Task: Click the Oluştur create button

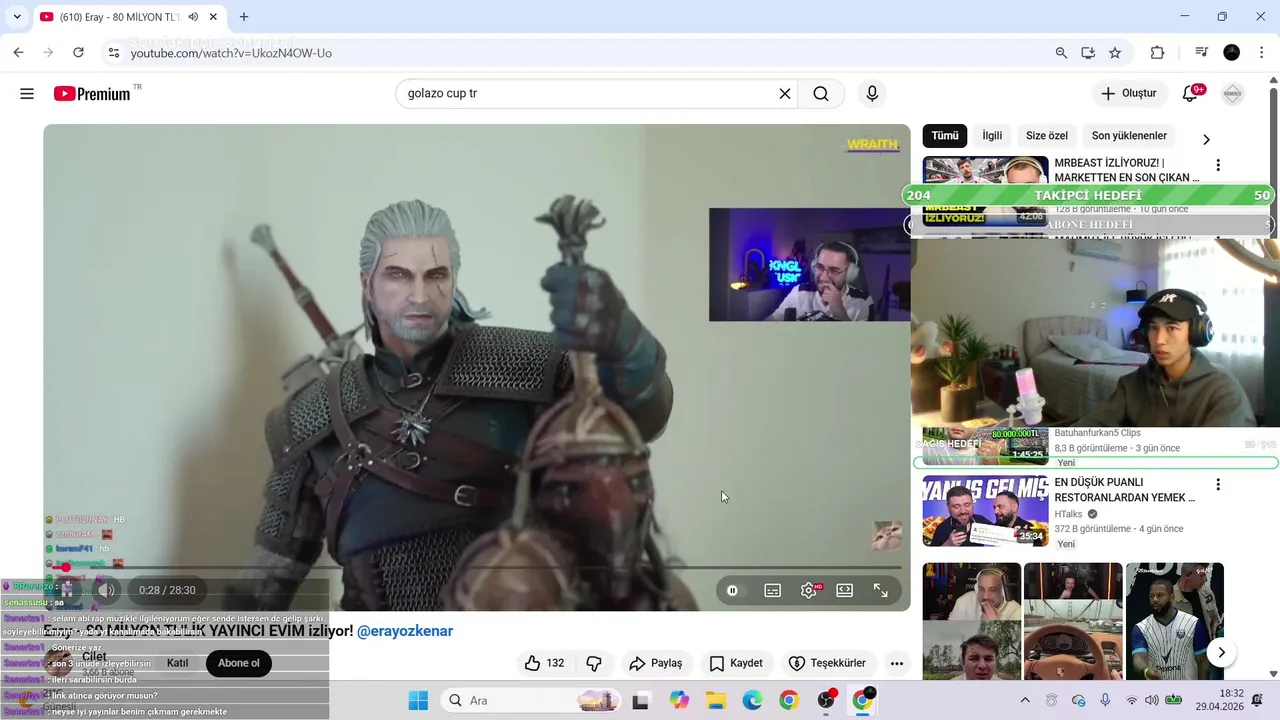Action: (1130, 94)
